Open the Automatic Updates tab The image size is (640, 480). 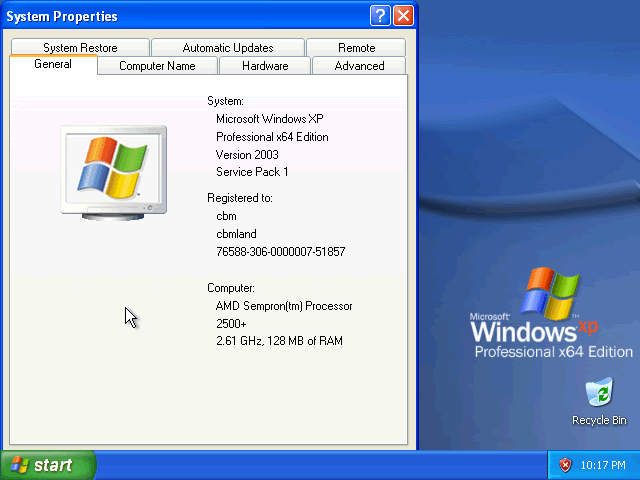pyautogui.click(x=228, y=47)
